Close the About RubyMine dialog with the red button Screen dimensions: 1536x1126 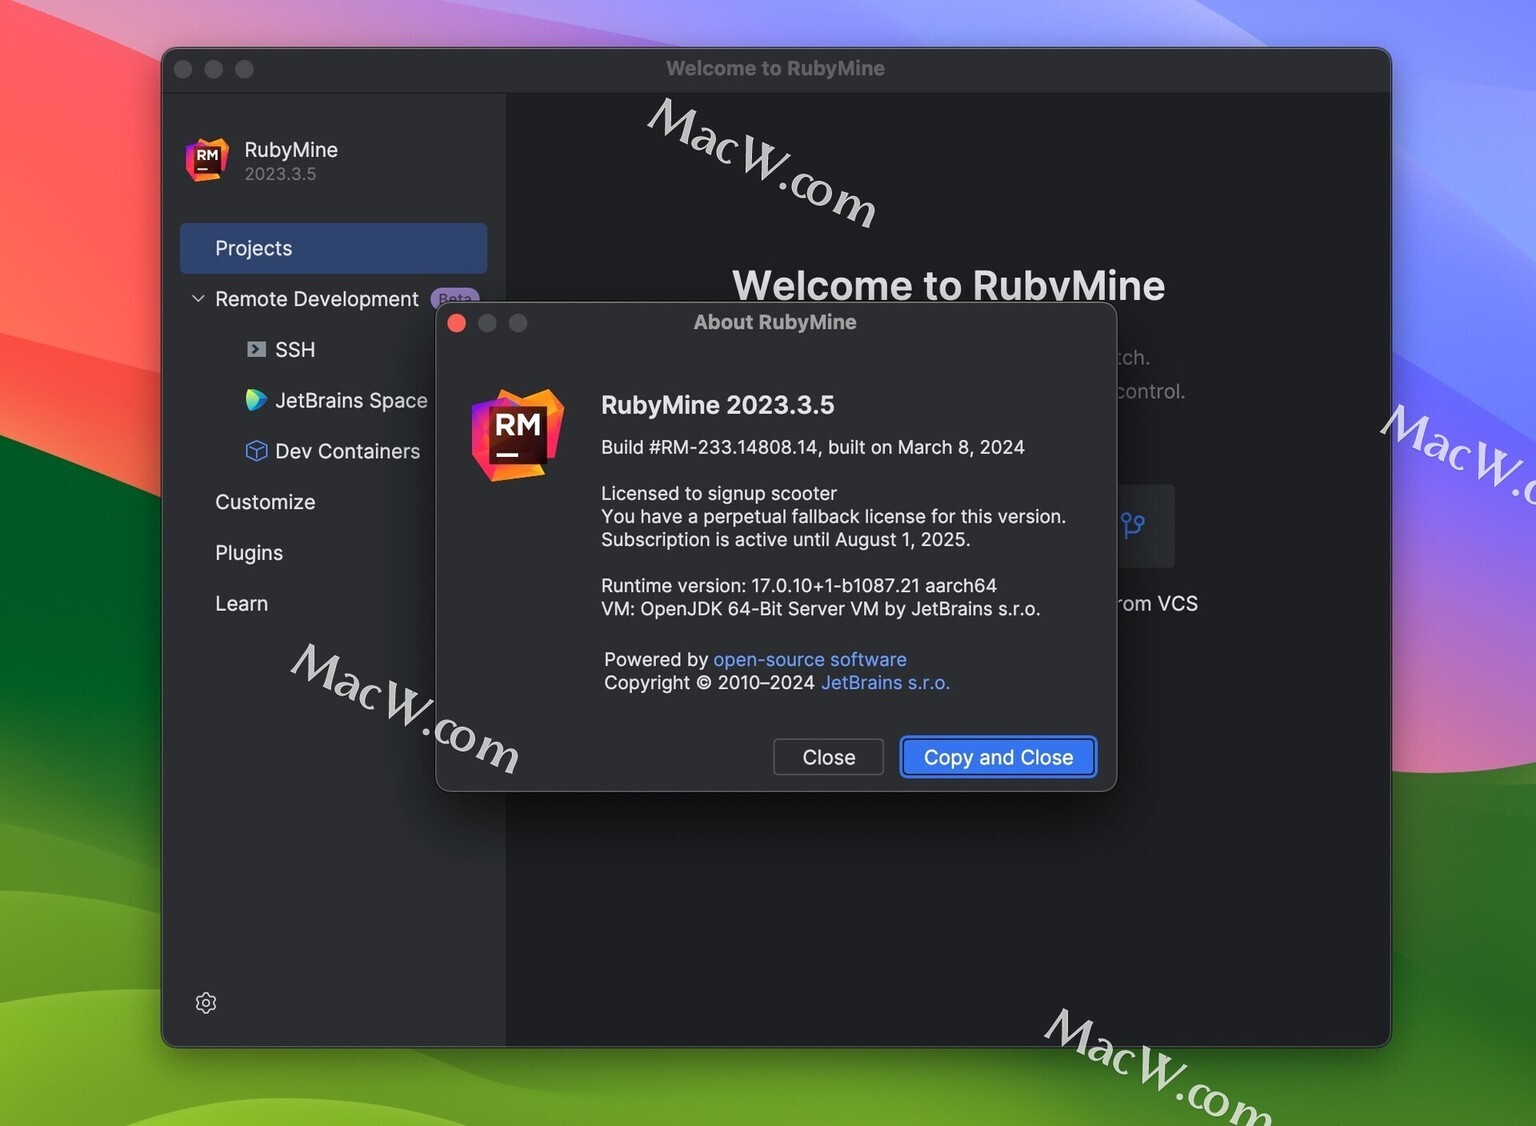[x=457, y=323]
